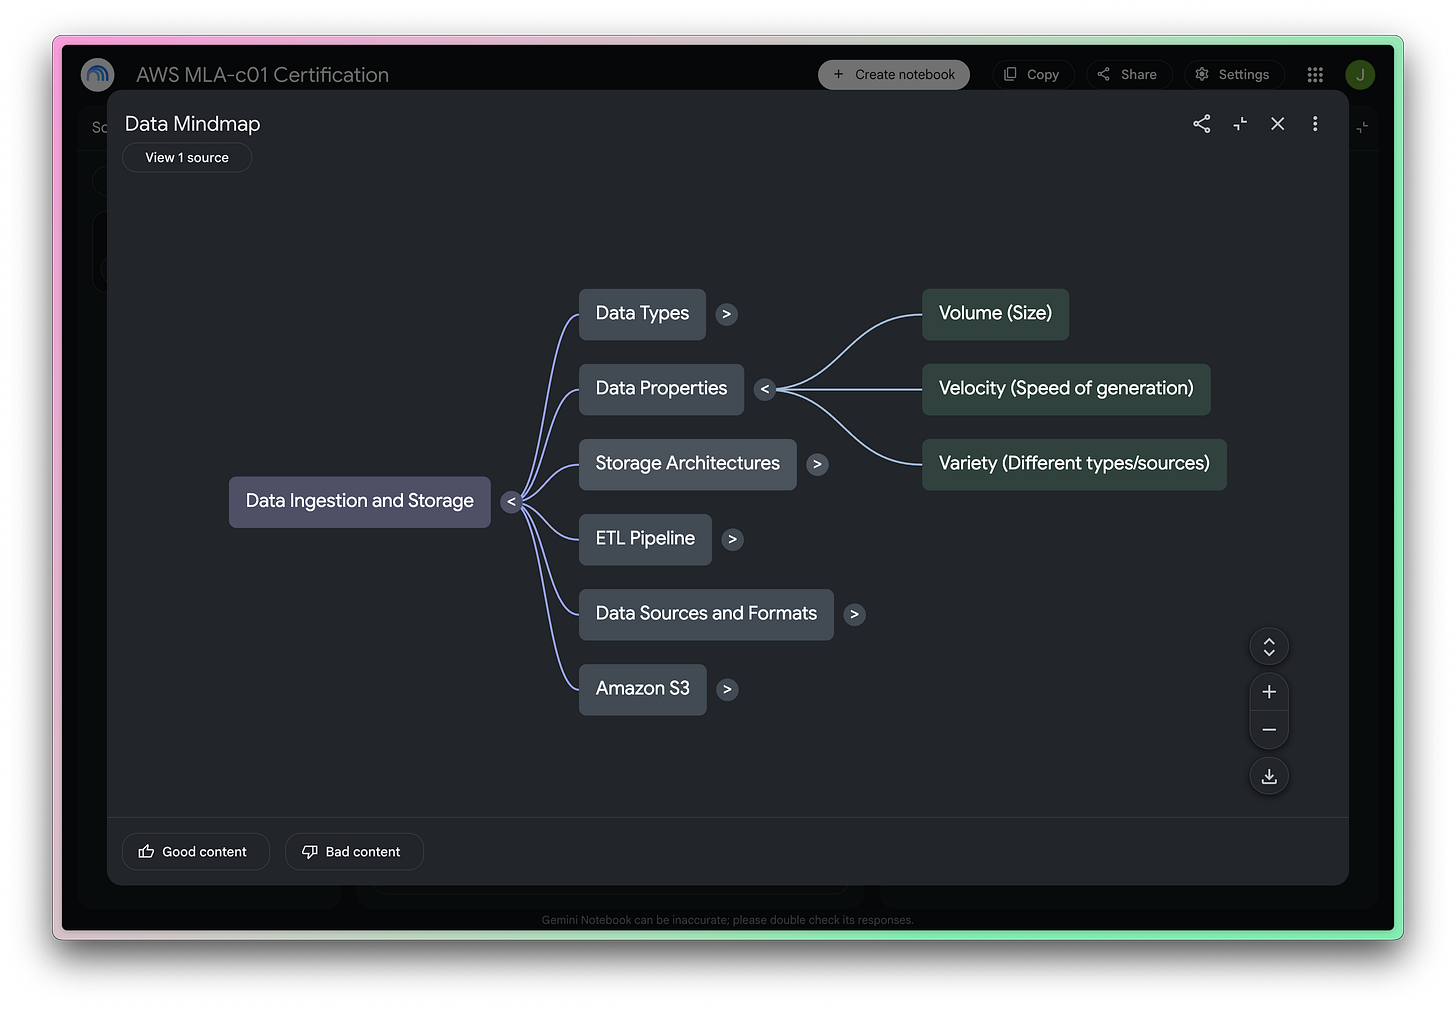Click the Velocity (Speed of generation) node
This screenshot has height=1009, width=1456.
click(x=1066, y=389)
